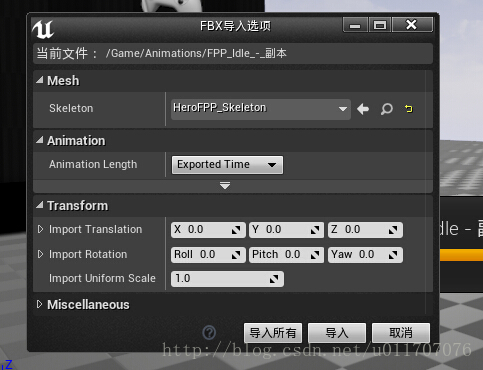The width and height of the screenshot is (483, 370).
Task: Expand the Miscellaneous section
Action: tap(40, 304)
